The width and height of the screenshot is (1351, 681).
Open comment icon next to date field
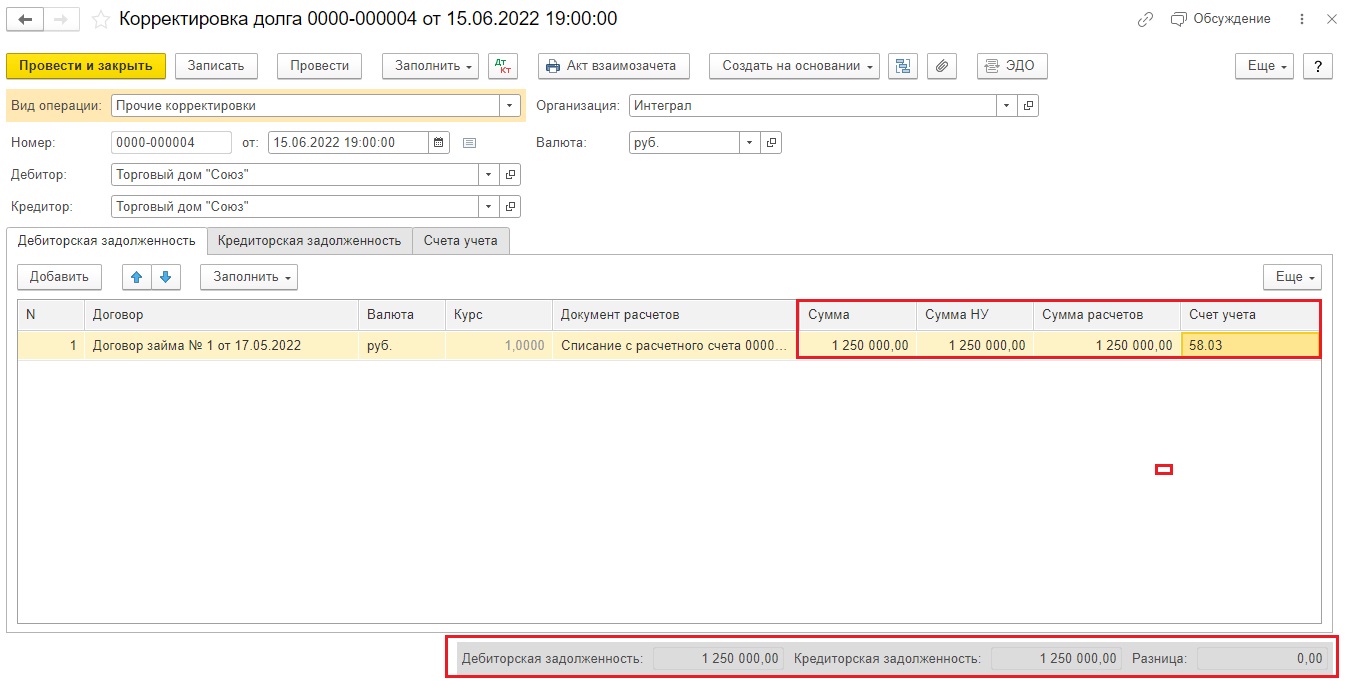[x=469, y=142]
